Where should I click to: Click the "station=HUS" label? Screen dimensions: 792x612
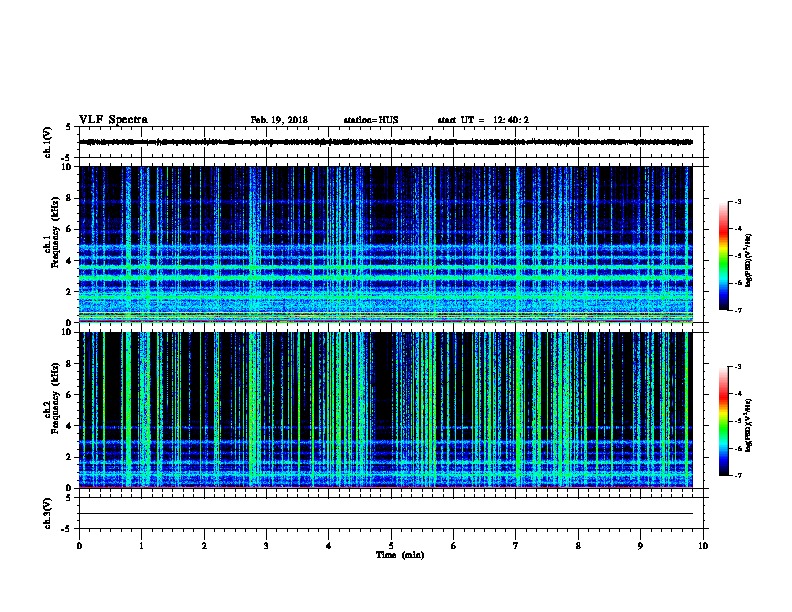371,120
